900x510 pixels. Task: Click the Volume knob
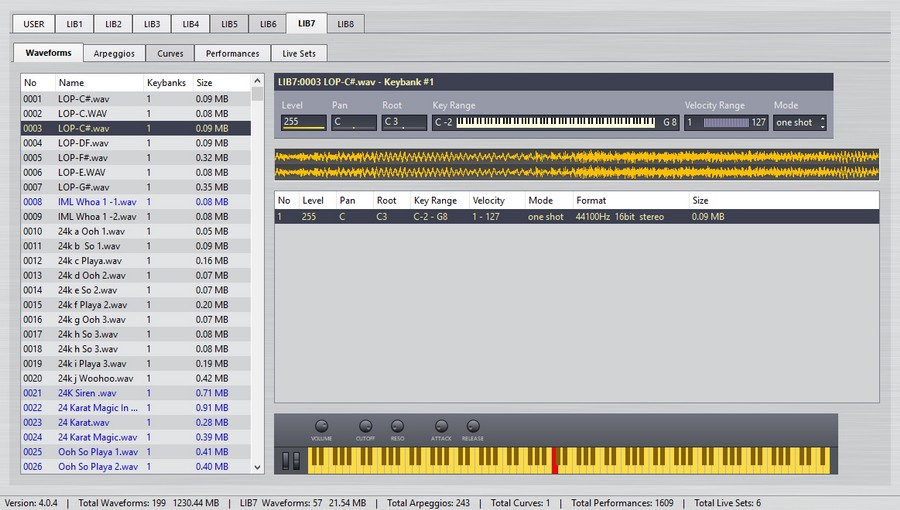click(321, 426)
